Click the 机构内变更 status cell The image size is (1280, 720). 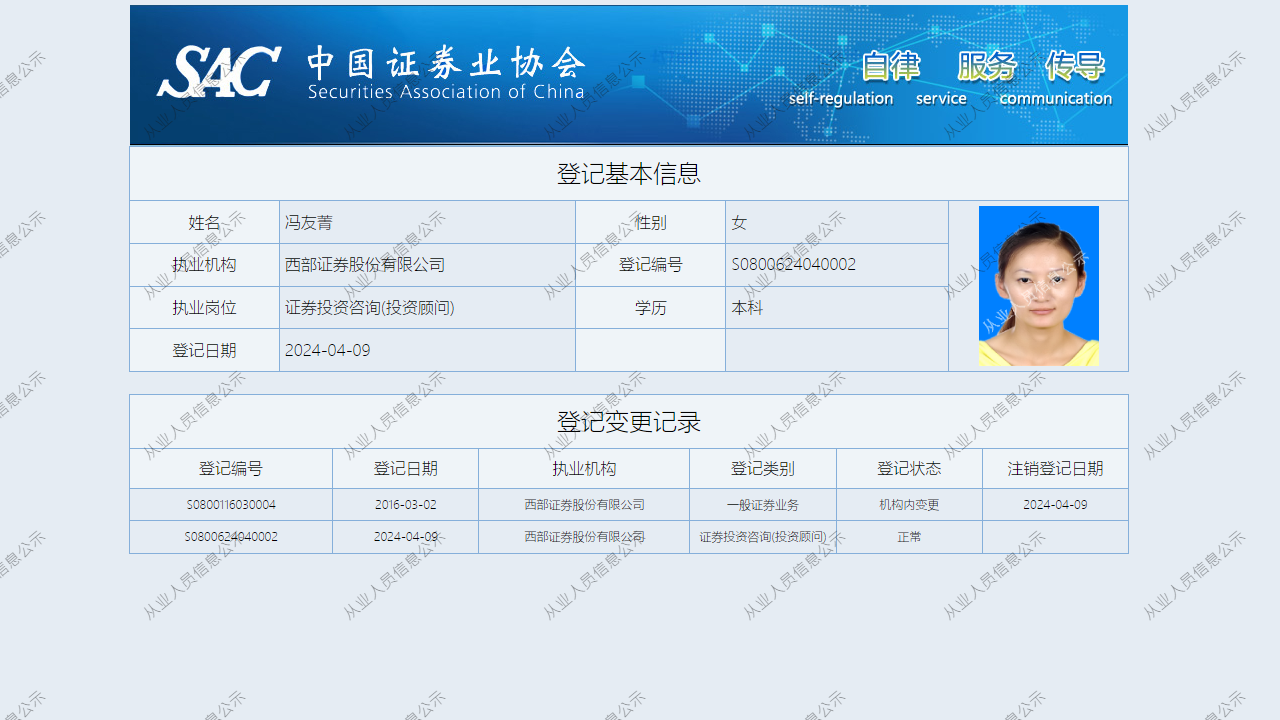tap(909, 505)
